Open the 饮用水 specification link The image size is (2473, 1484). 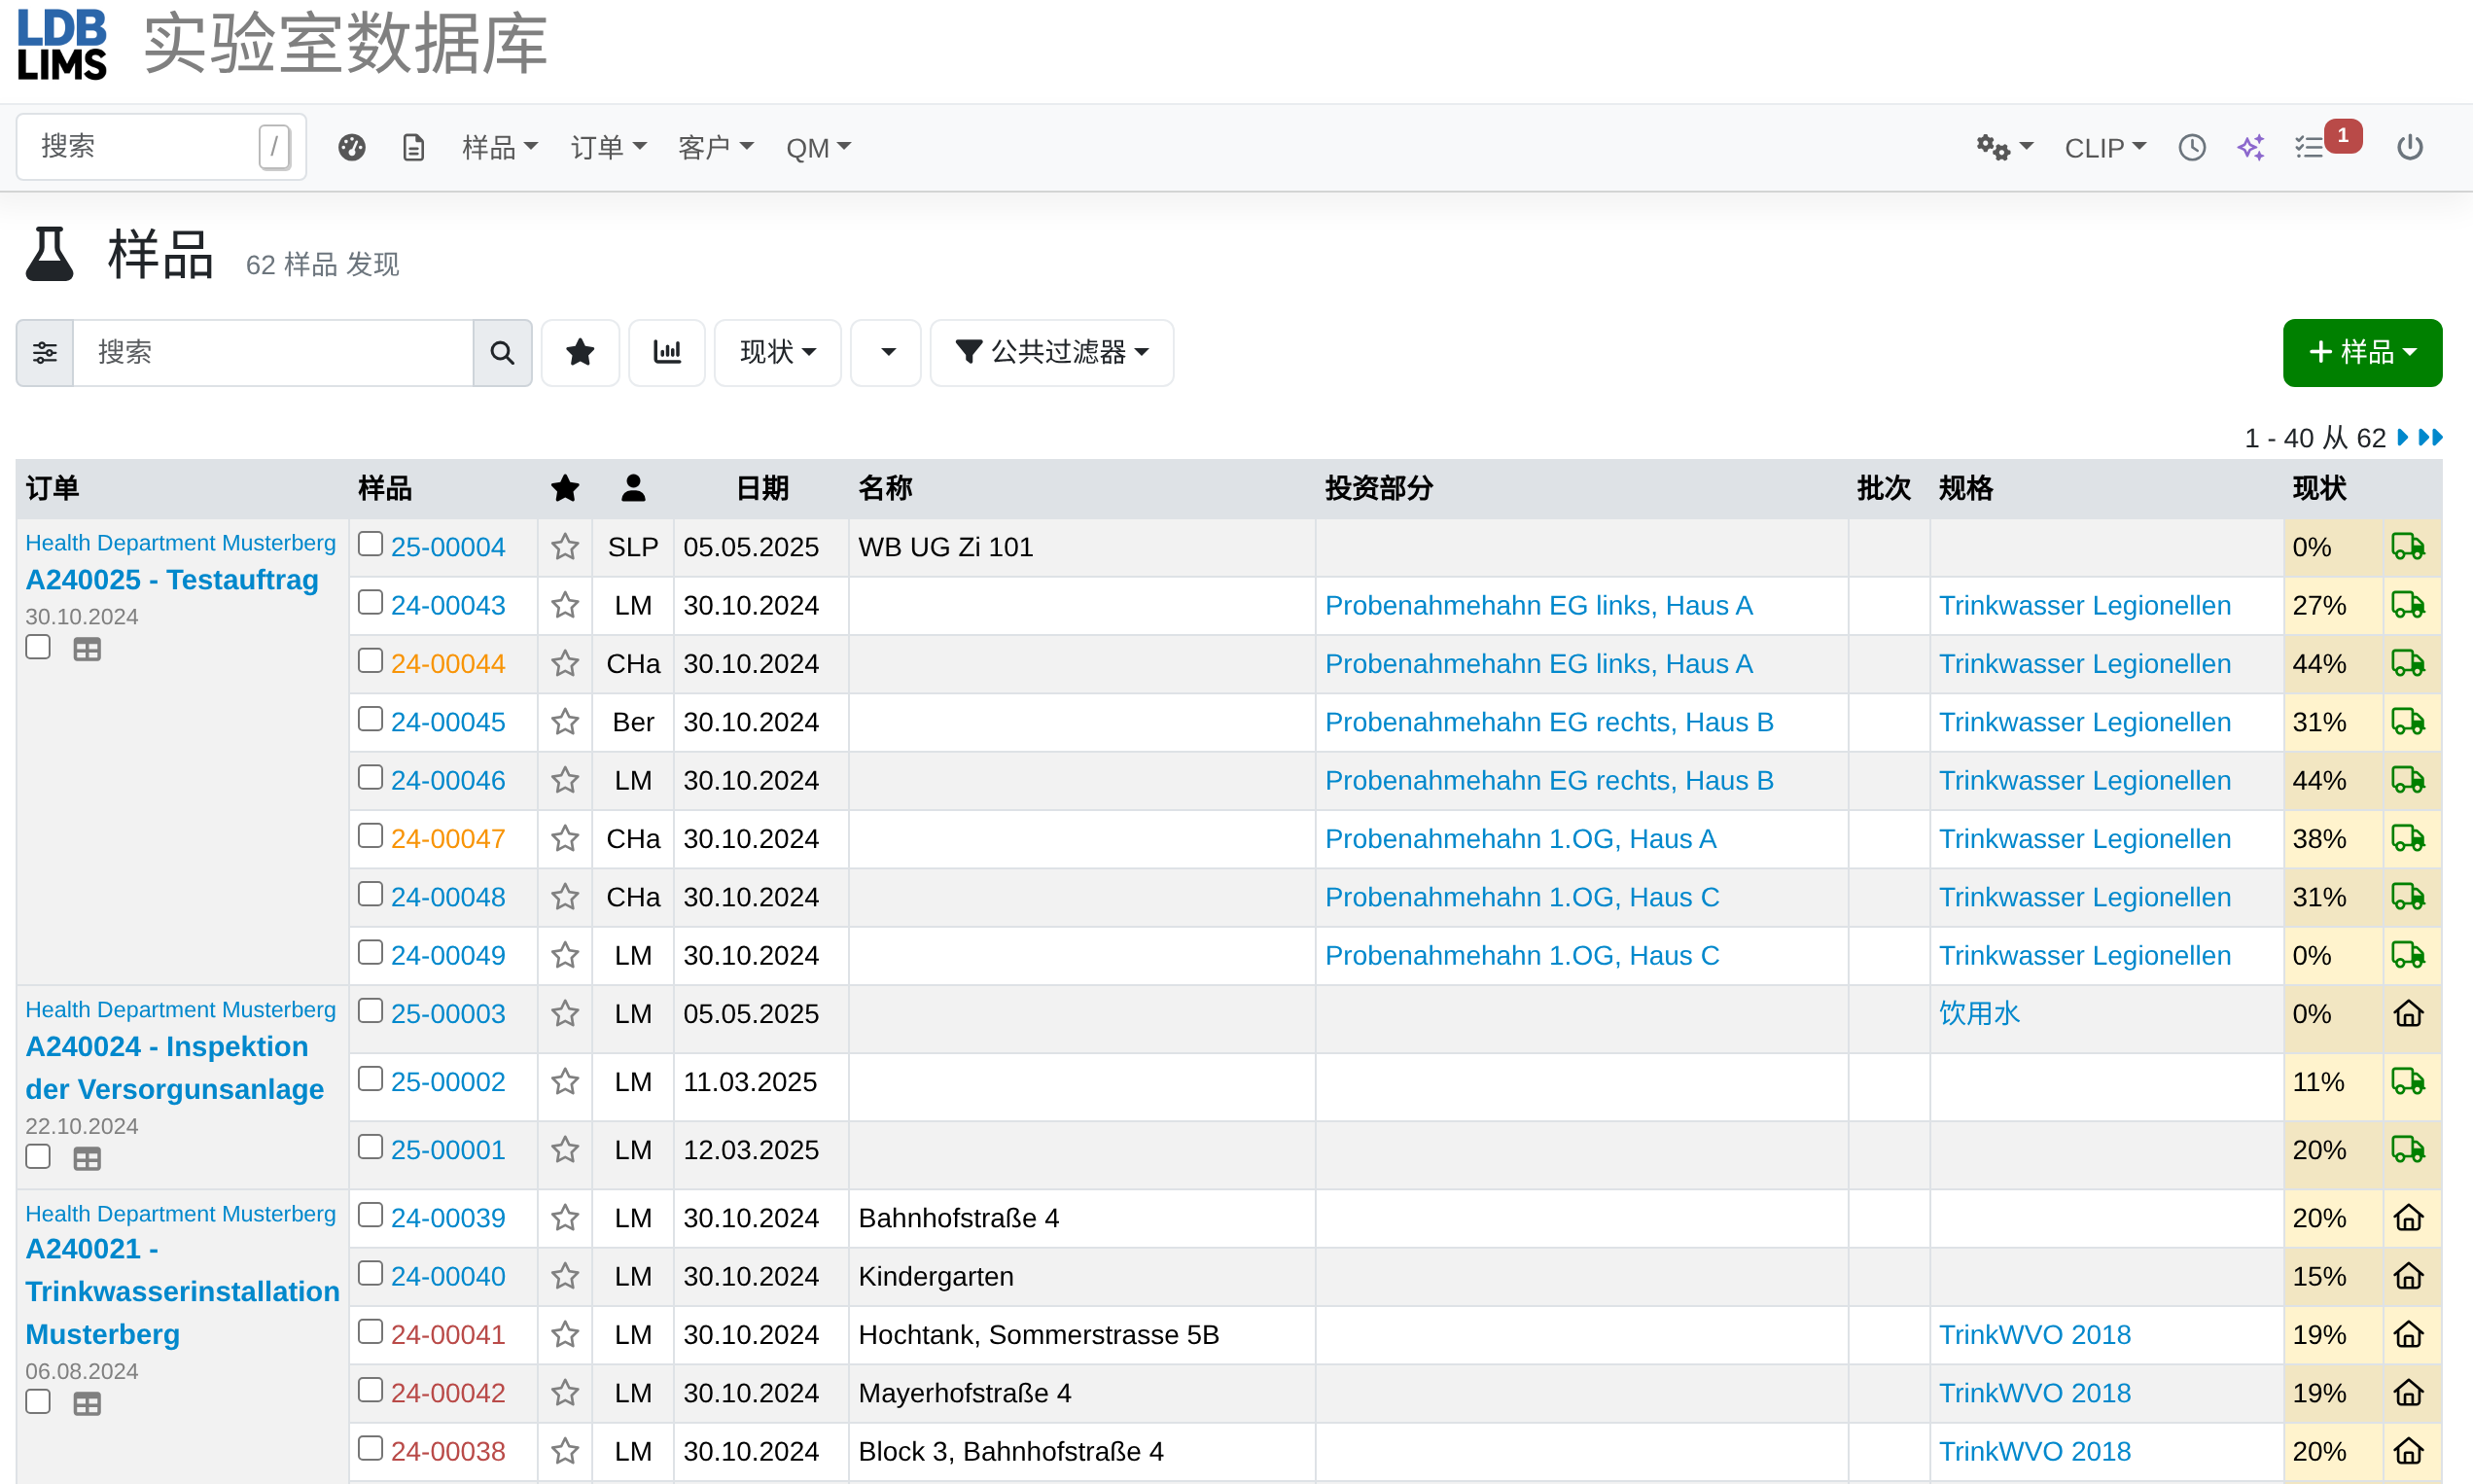point(1979,1013)
